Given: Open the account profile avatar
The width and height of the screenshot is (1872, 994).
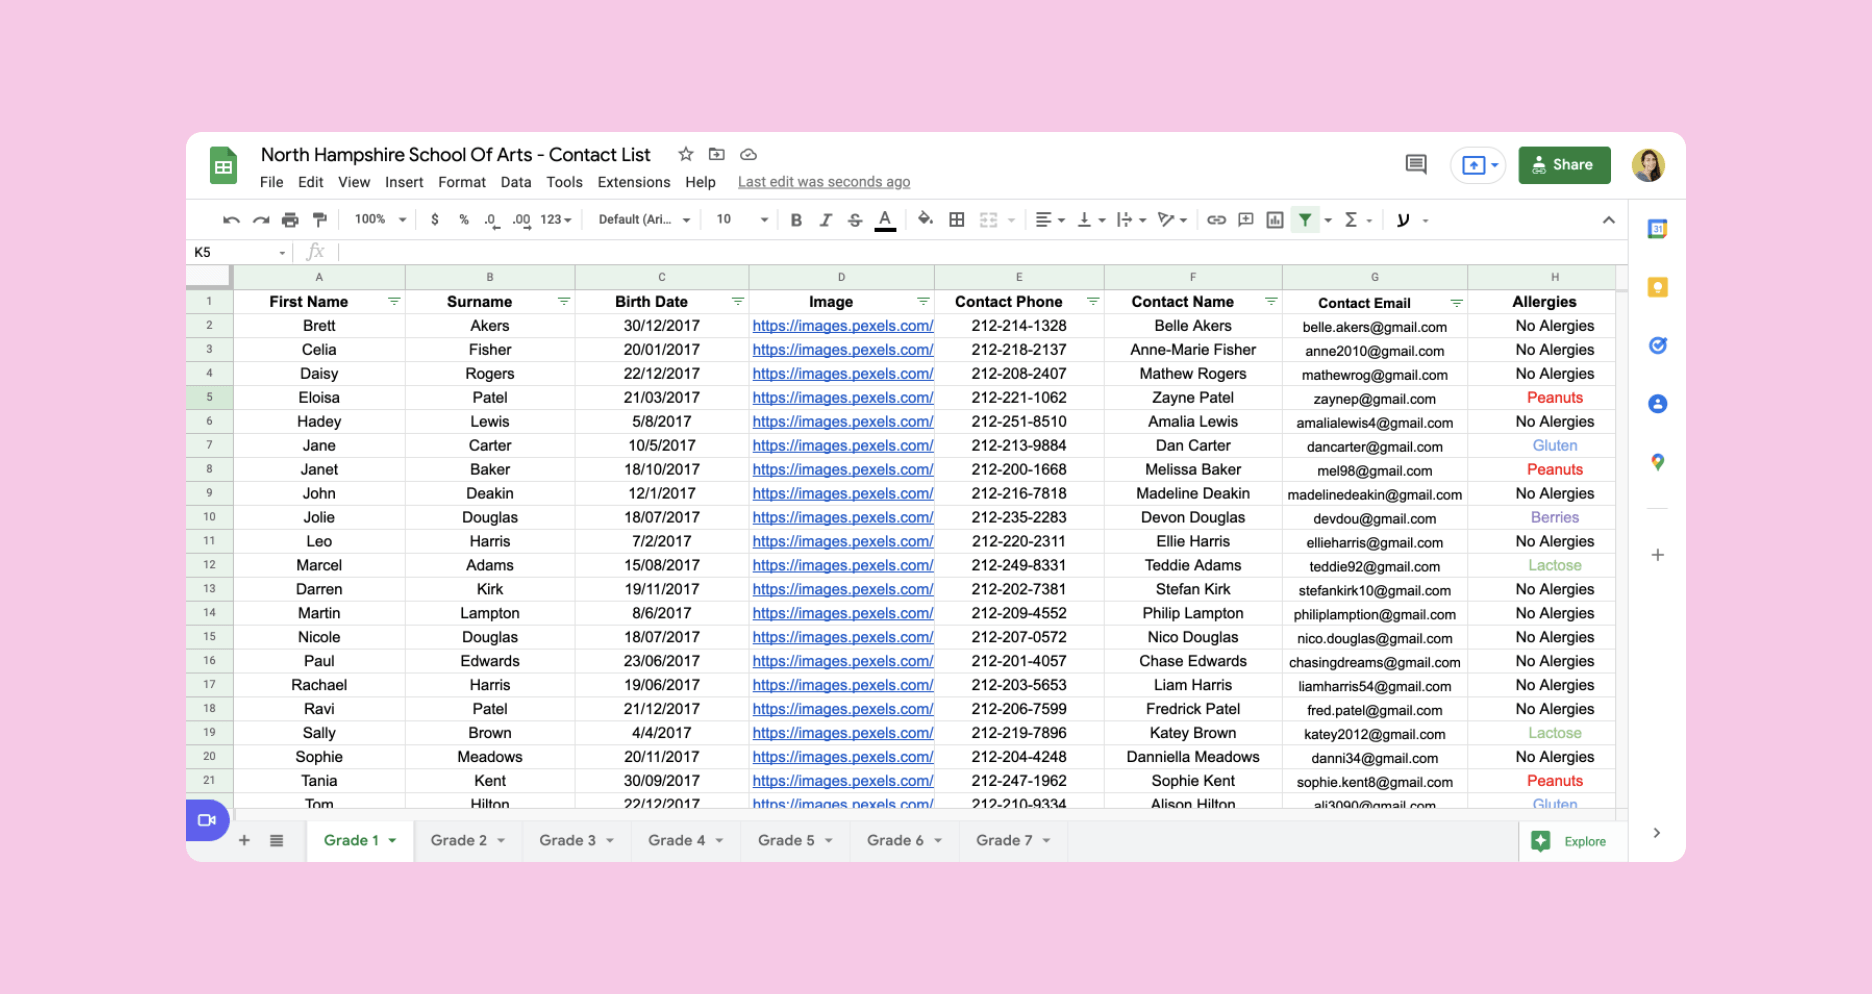Looking at the screenshot, I should point(1648,165).
